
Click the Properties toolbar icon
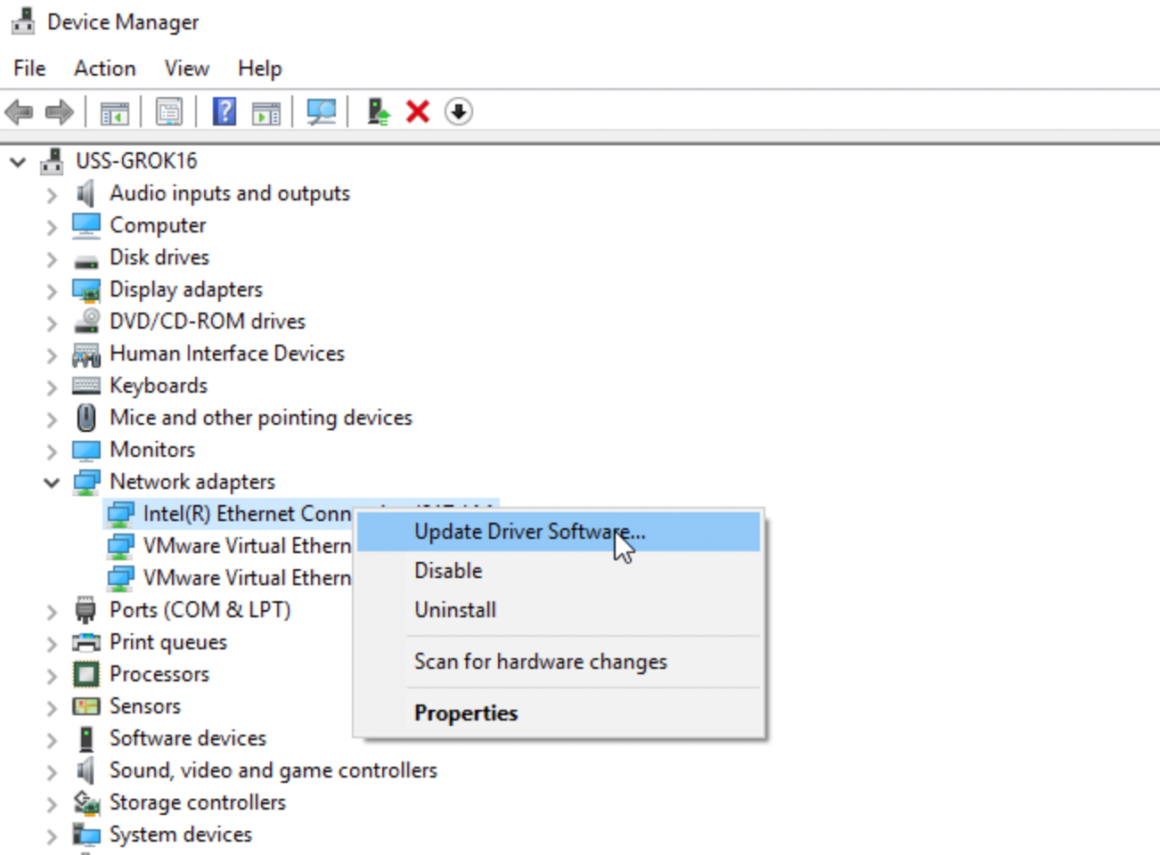pyautogui.click(x=170, y=111)
